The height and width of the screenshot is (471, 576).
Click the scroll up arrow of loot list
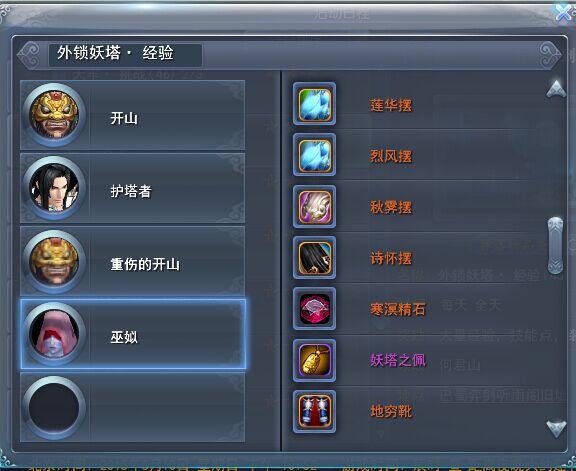556,89
